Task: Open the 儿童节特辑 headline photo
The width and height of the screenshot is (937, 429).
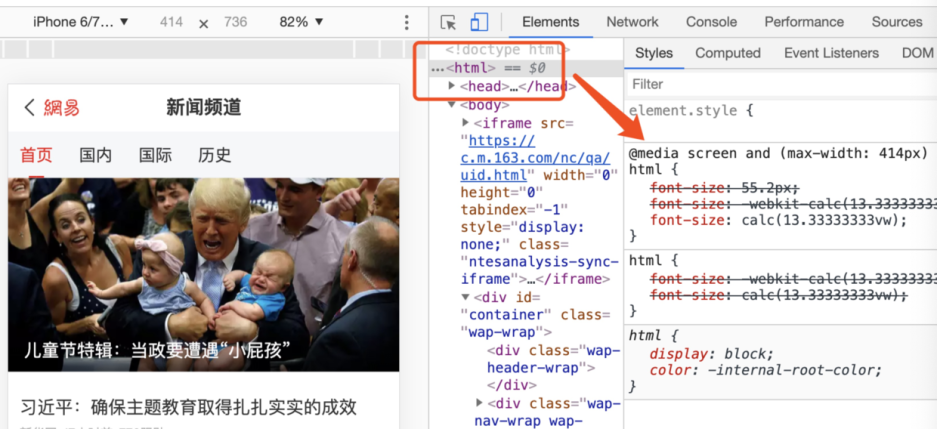Action: coord(203,274)
